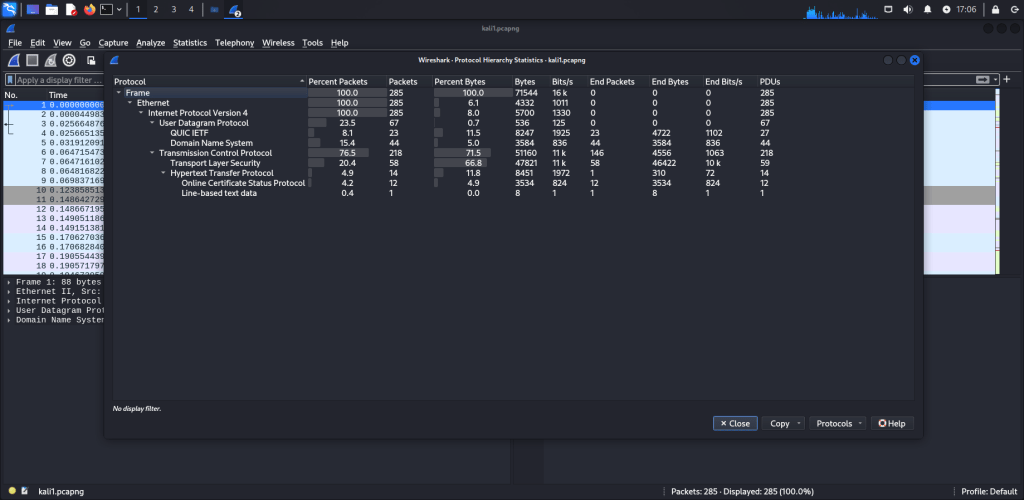
Task: Open Firefox from the top panel
Action: coord(89,10)
